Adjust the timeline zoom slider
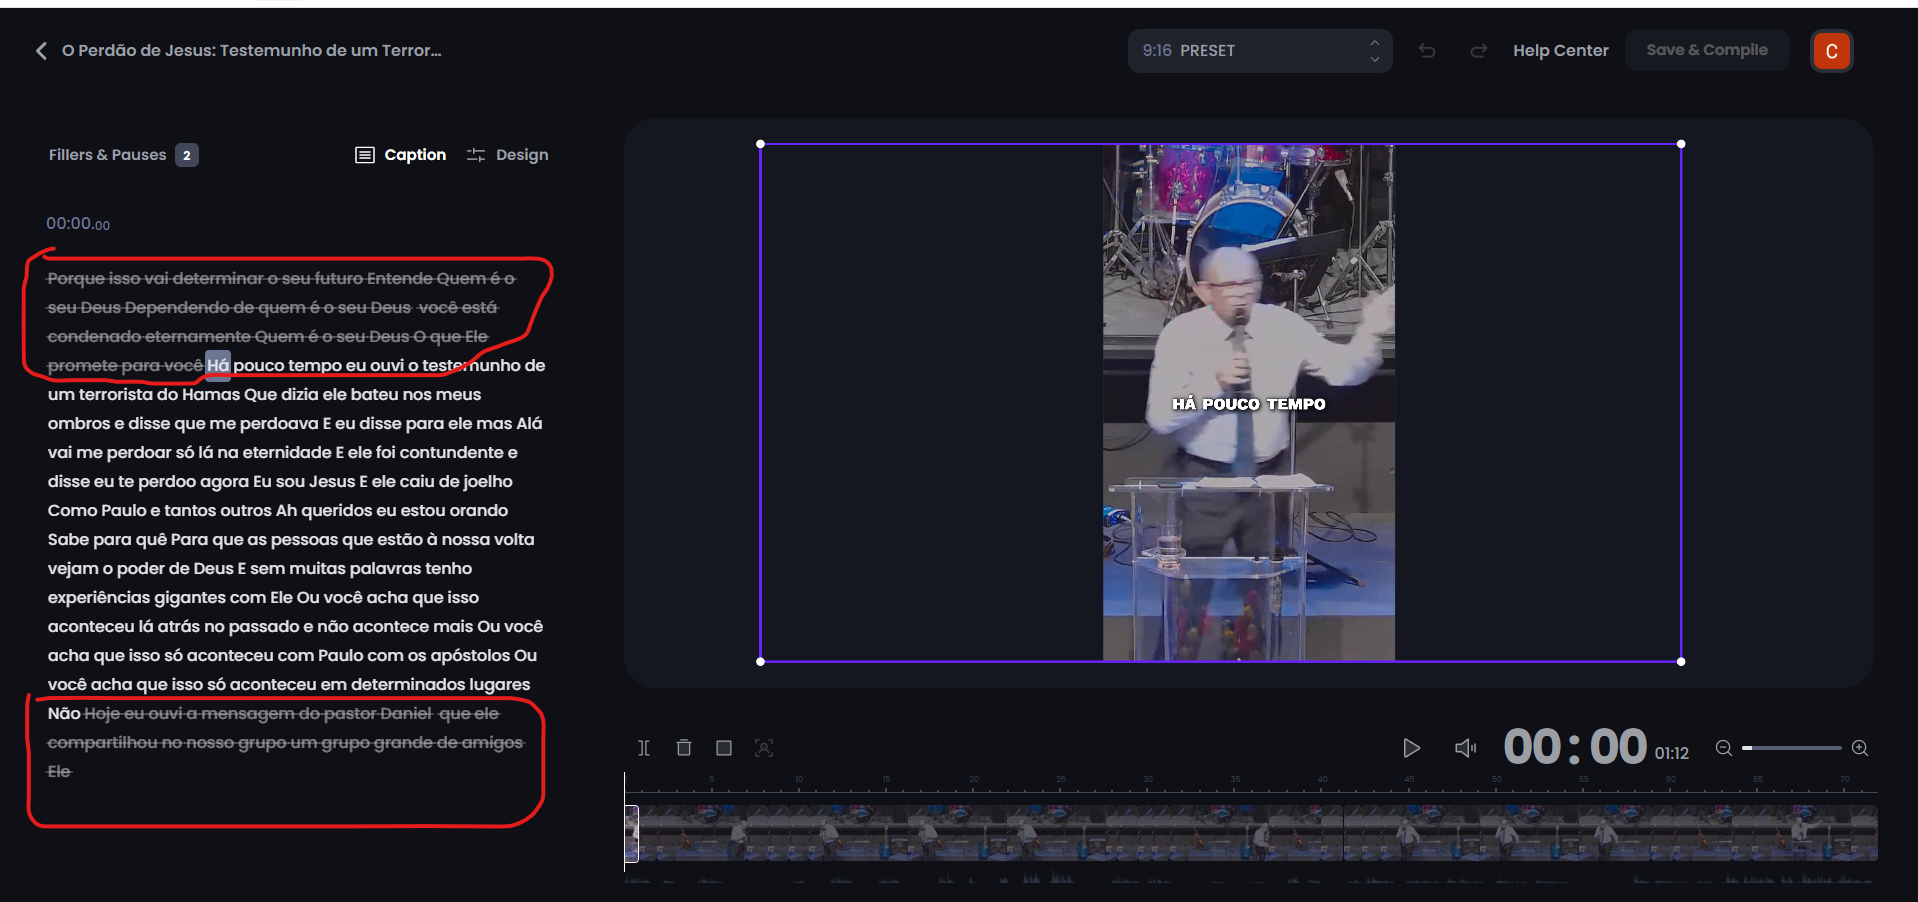The image size is (1918, 902). 1791,748
